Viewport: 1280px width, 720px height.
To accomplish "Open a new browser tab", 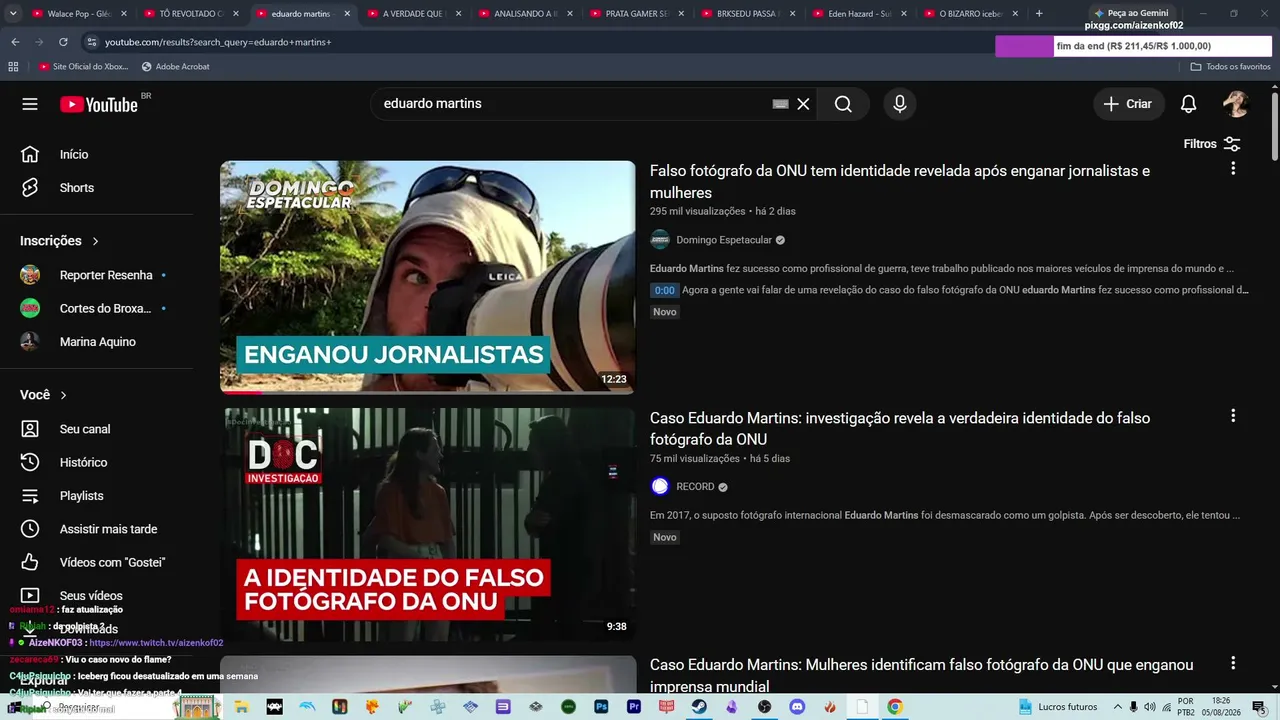I will pos(1039,14).
